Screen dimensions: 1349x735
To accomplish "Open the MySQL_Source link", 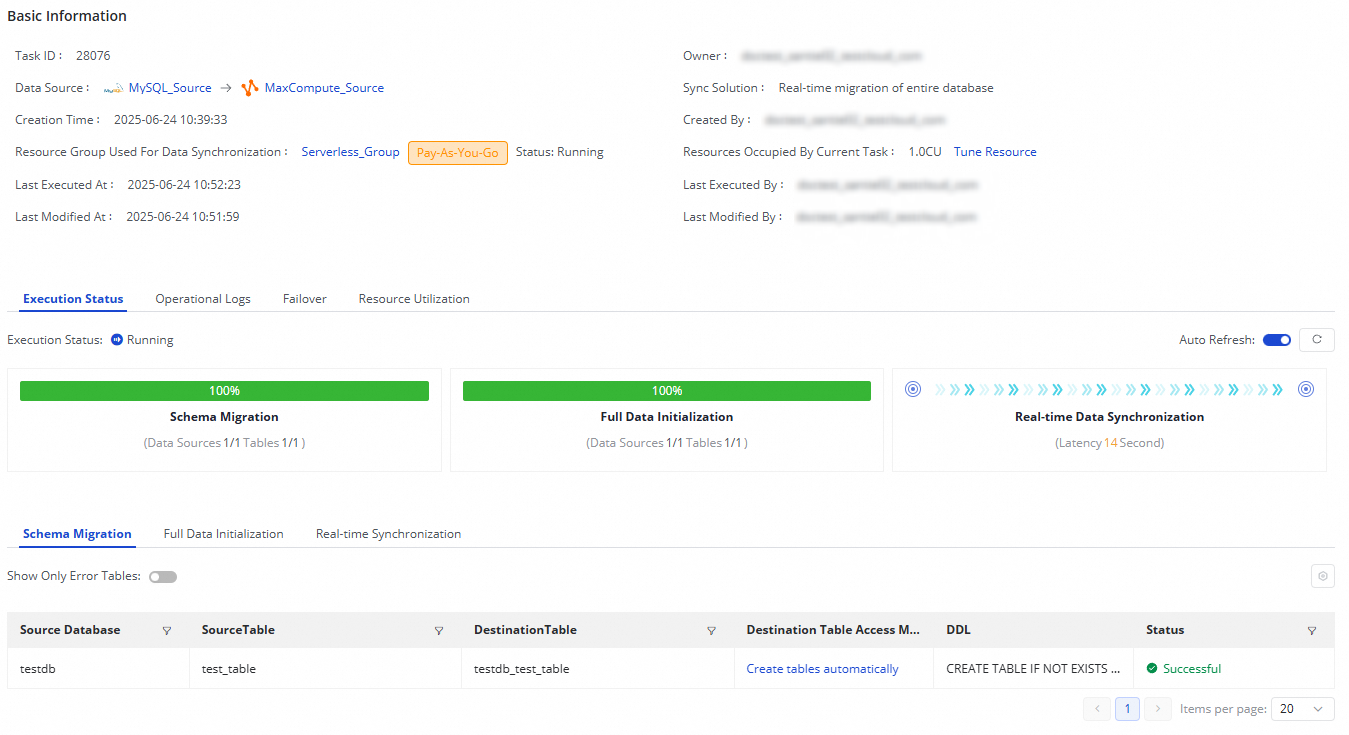I will 170,88.
